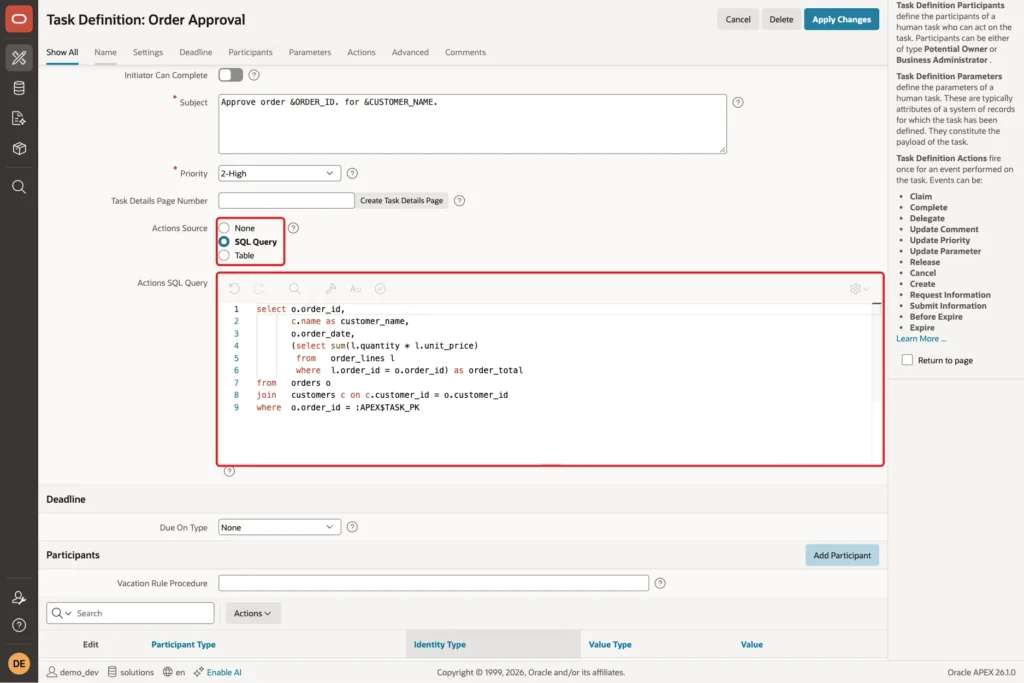1024x683 pixels.
Task: Toggle the Initiator Can Complete switch
Action: pos(231,75)
